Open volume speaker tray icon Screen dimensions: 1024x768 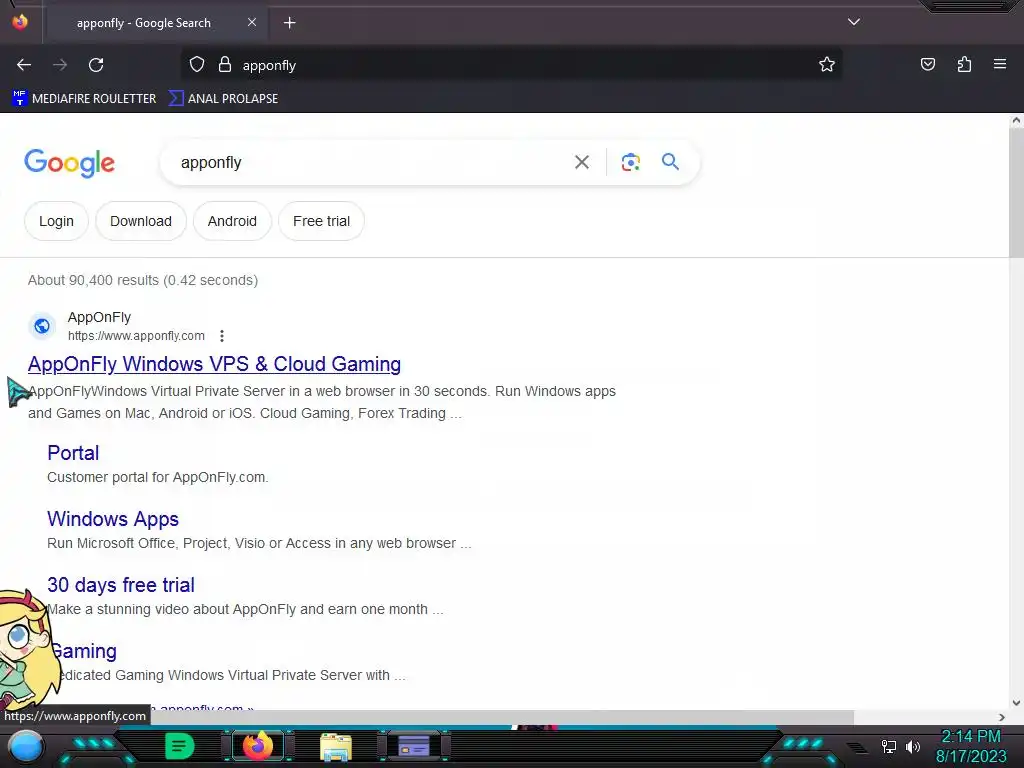[x=913, y=746]
